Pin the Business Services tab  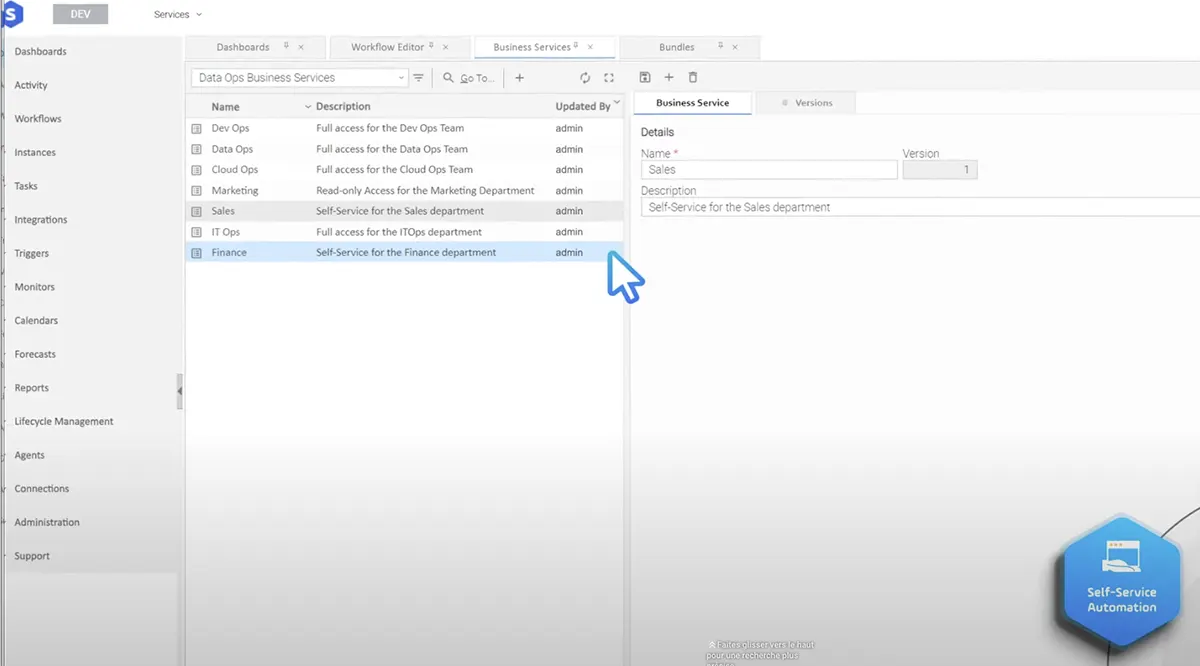pyautogui.click(x=577, y=46)
